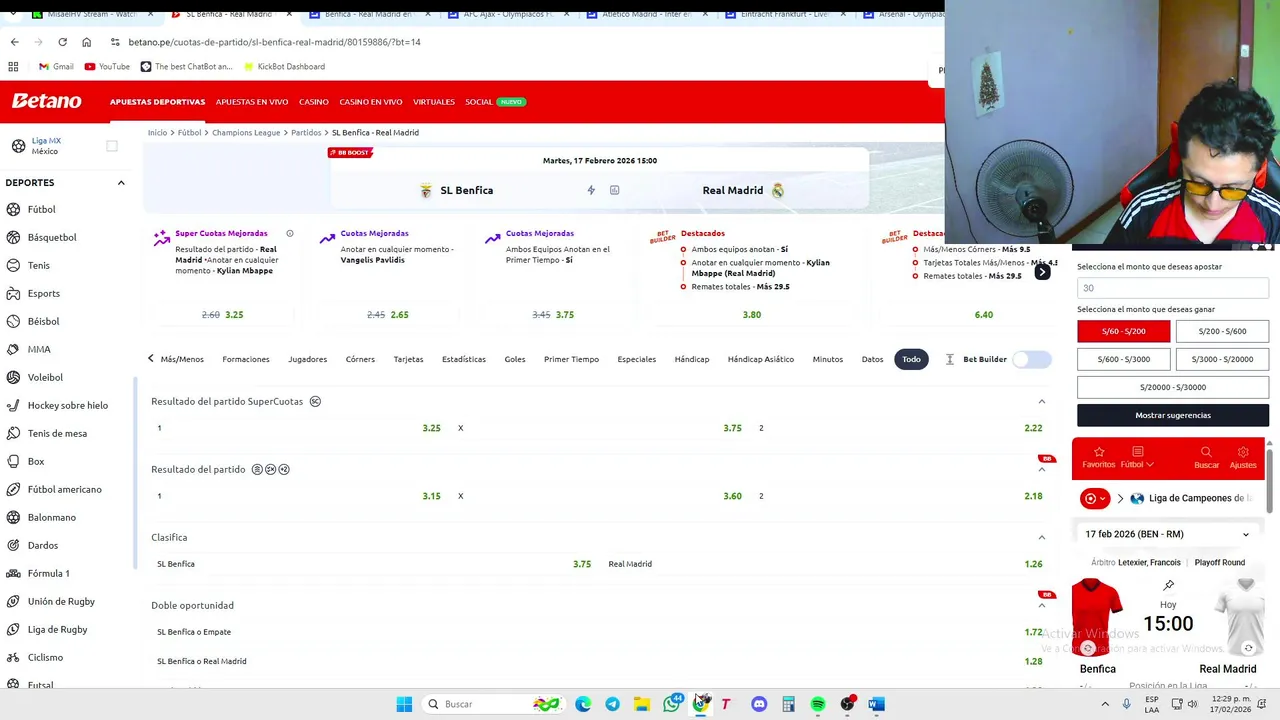Screen dimensions: 1280x720
Task: Go to browser home page icon
Action: coord(86,42)
